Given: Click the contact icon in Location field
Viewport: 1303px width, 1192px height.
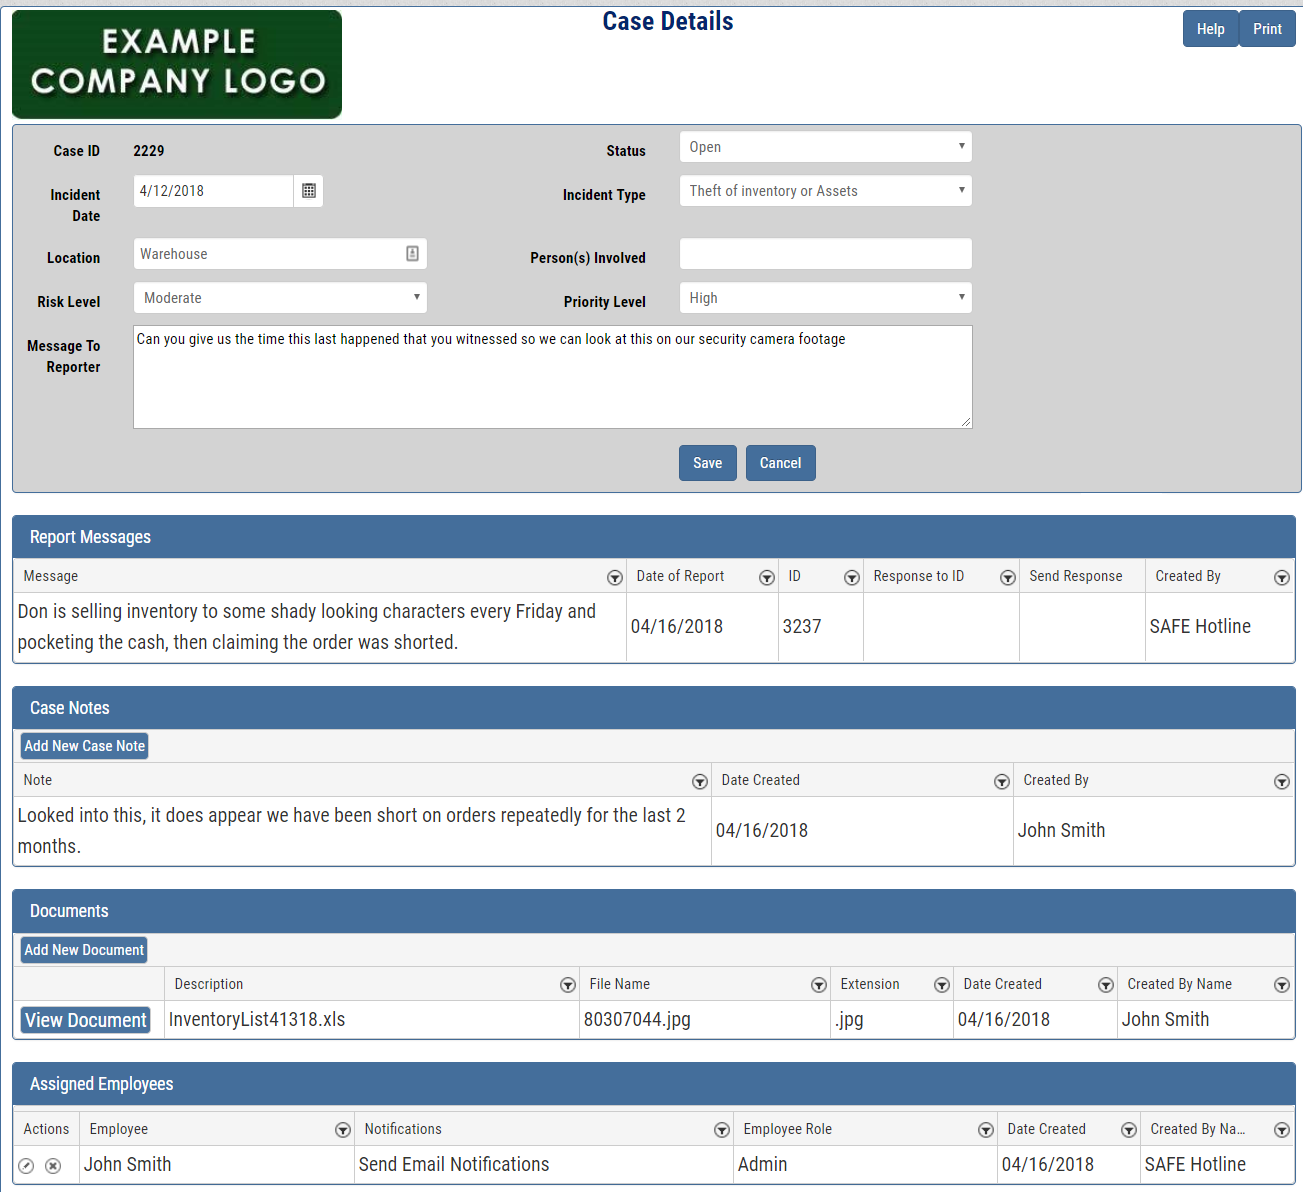Looking at the screenshot, I should pyautogui.click(x=412, y=254).
